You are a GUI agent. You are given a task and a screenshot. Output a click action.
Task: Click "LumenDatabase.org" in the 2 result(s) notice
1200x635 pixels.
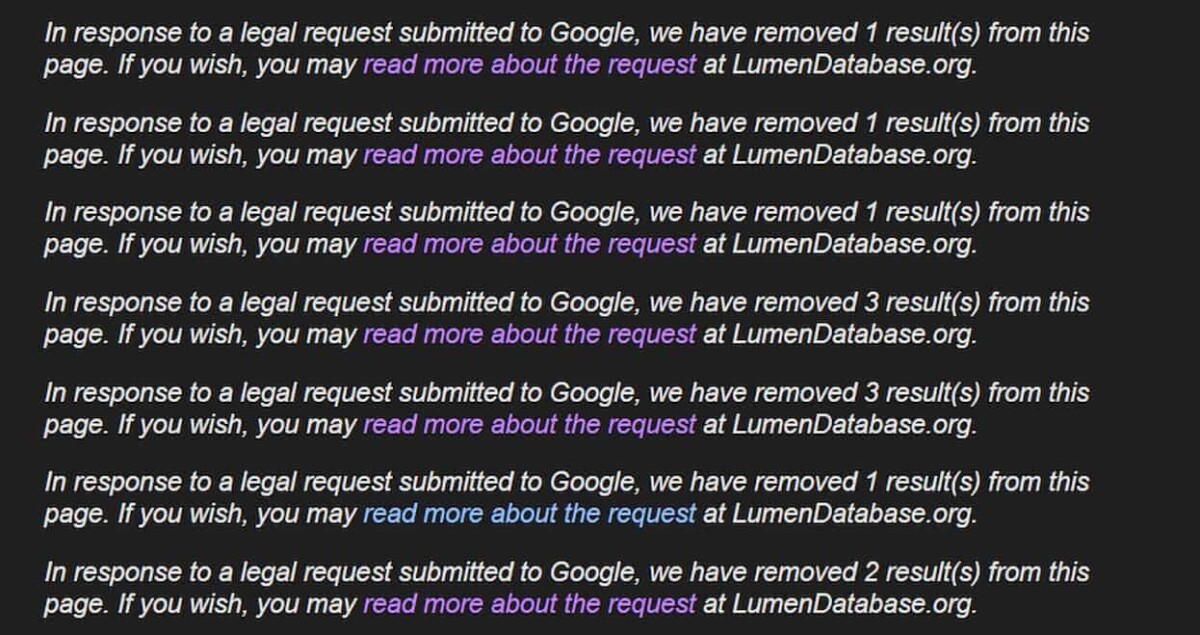(x=853, y=604)
